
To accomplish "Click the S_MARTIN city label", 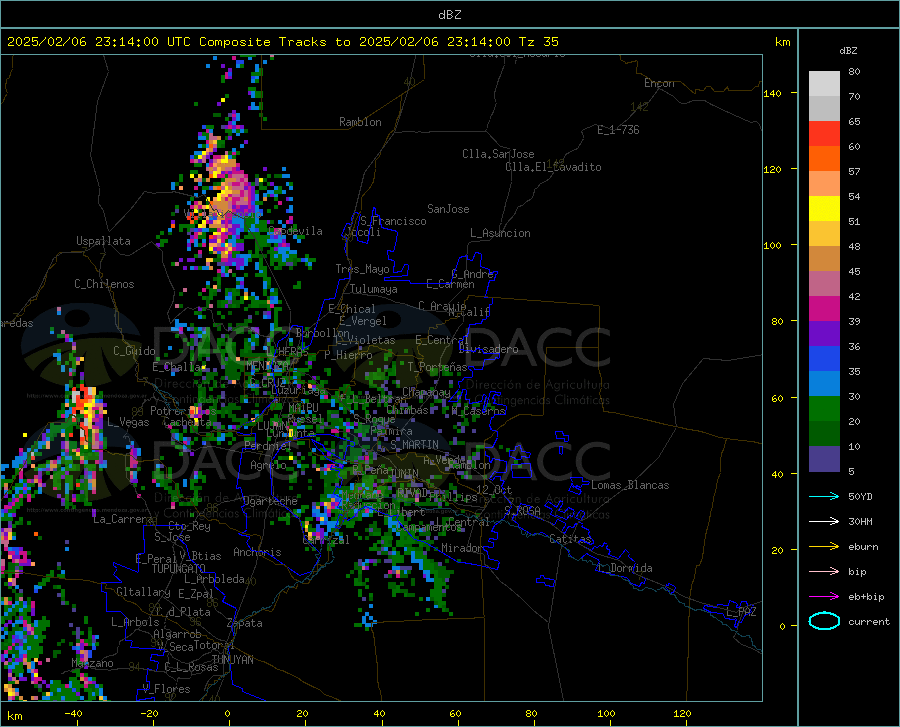I will pyautogui.click(x=414, y=445).
